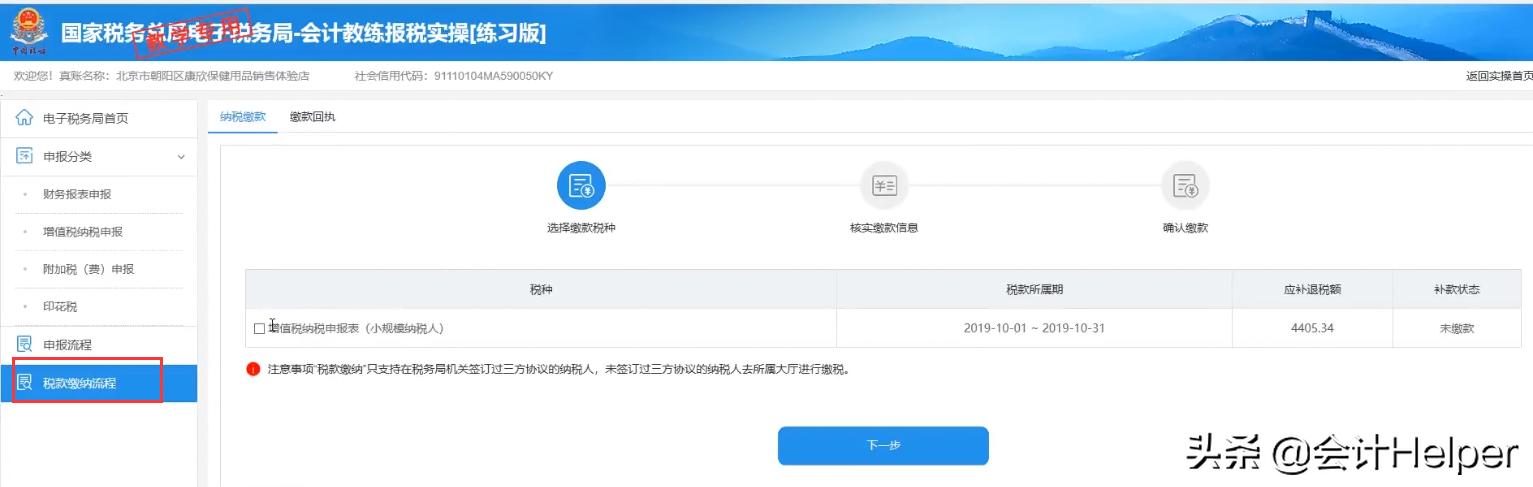The width and height of the screenshot is (1533, 487).
Task: Switch to the 纳税缴款 tab
Action: click(243, 117)
